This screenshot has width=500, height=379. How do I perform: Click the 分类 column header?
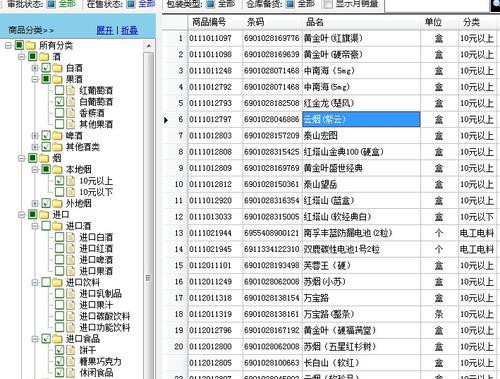coord(477,22)
